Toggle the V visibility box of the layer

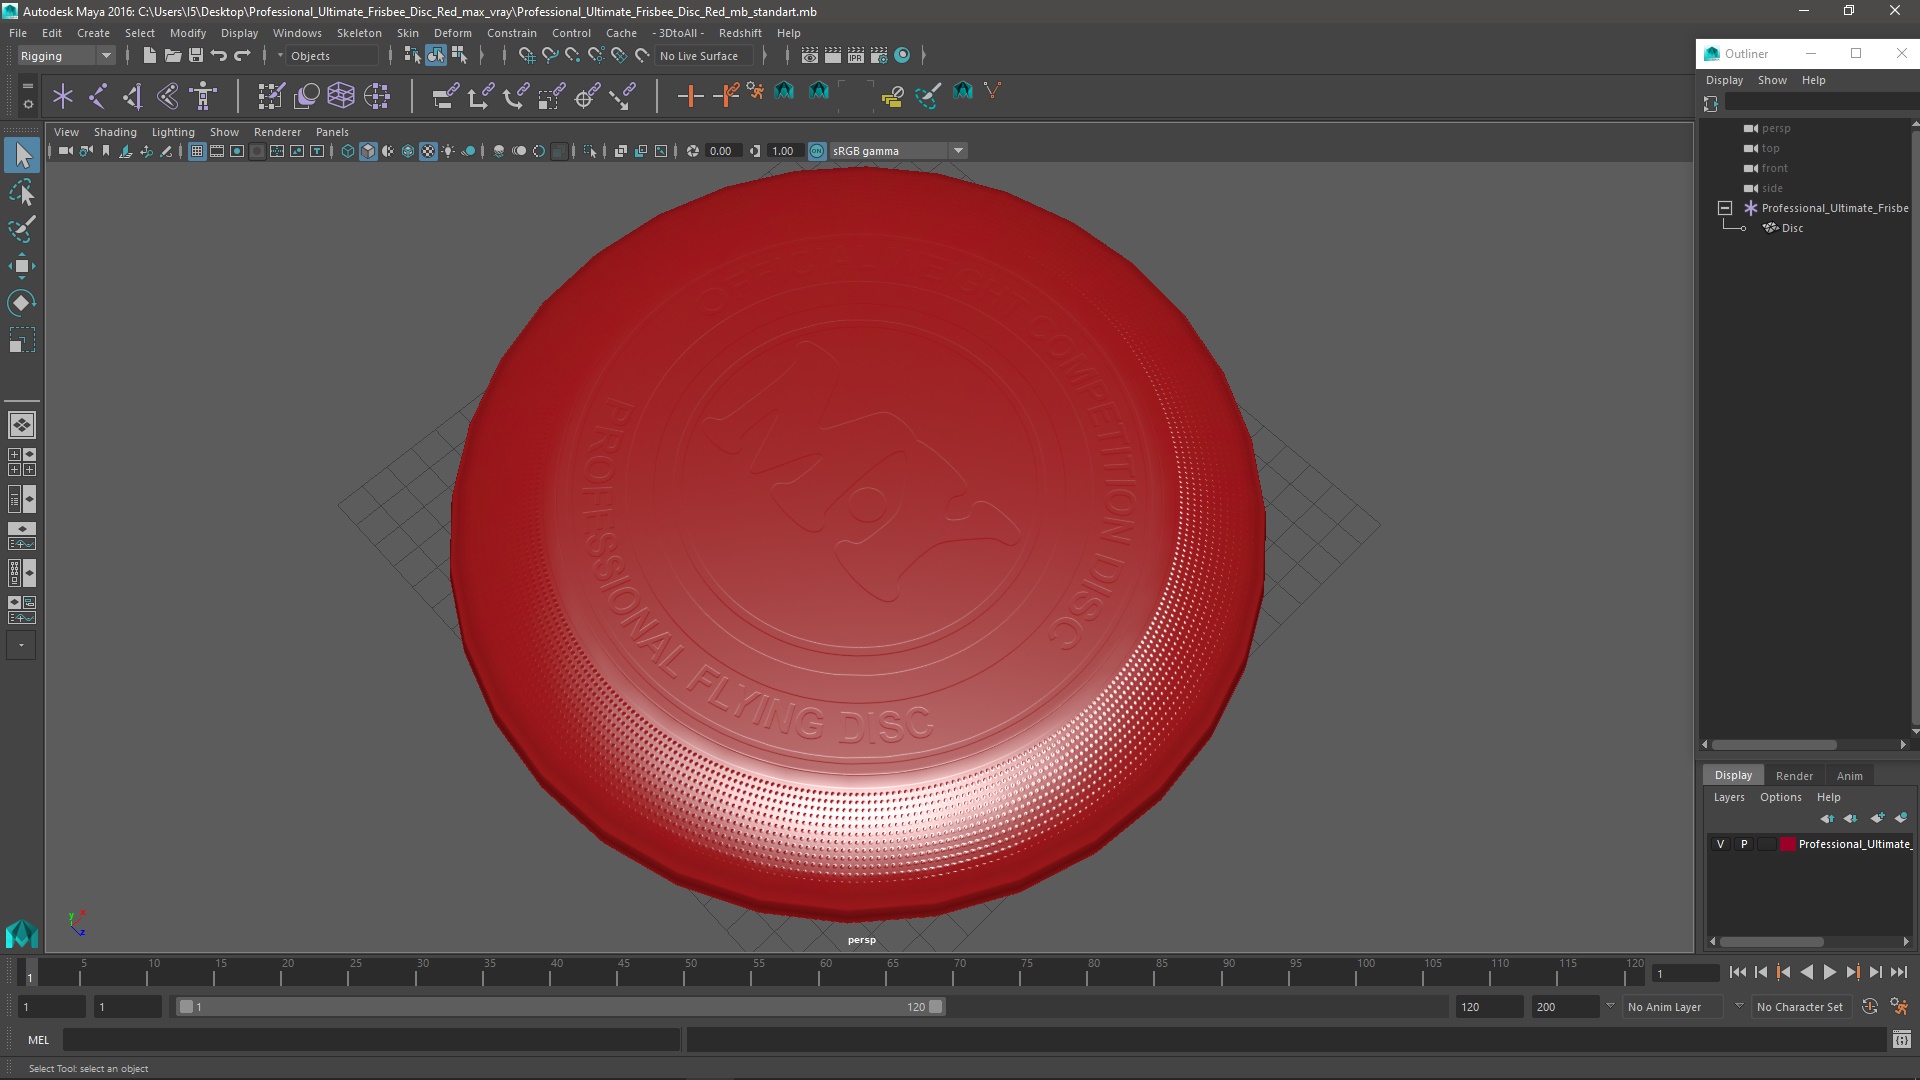tap(1721, 844)
